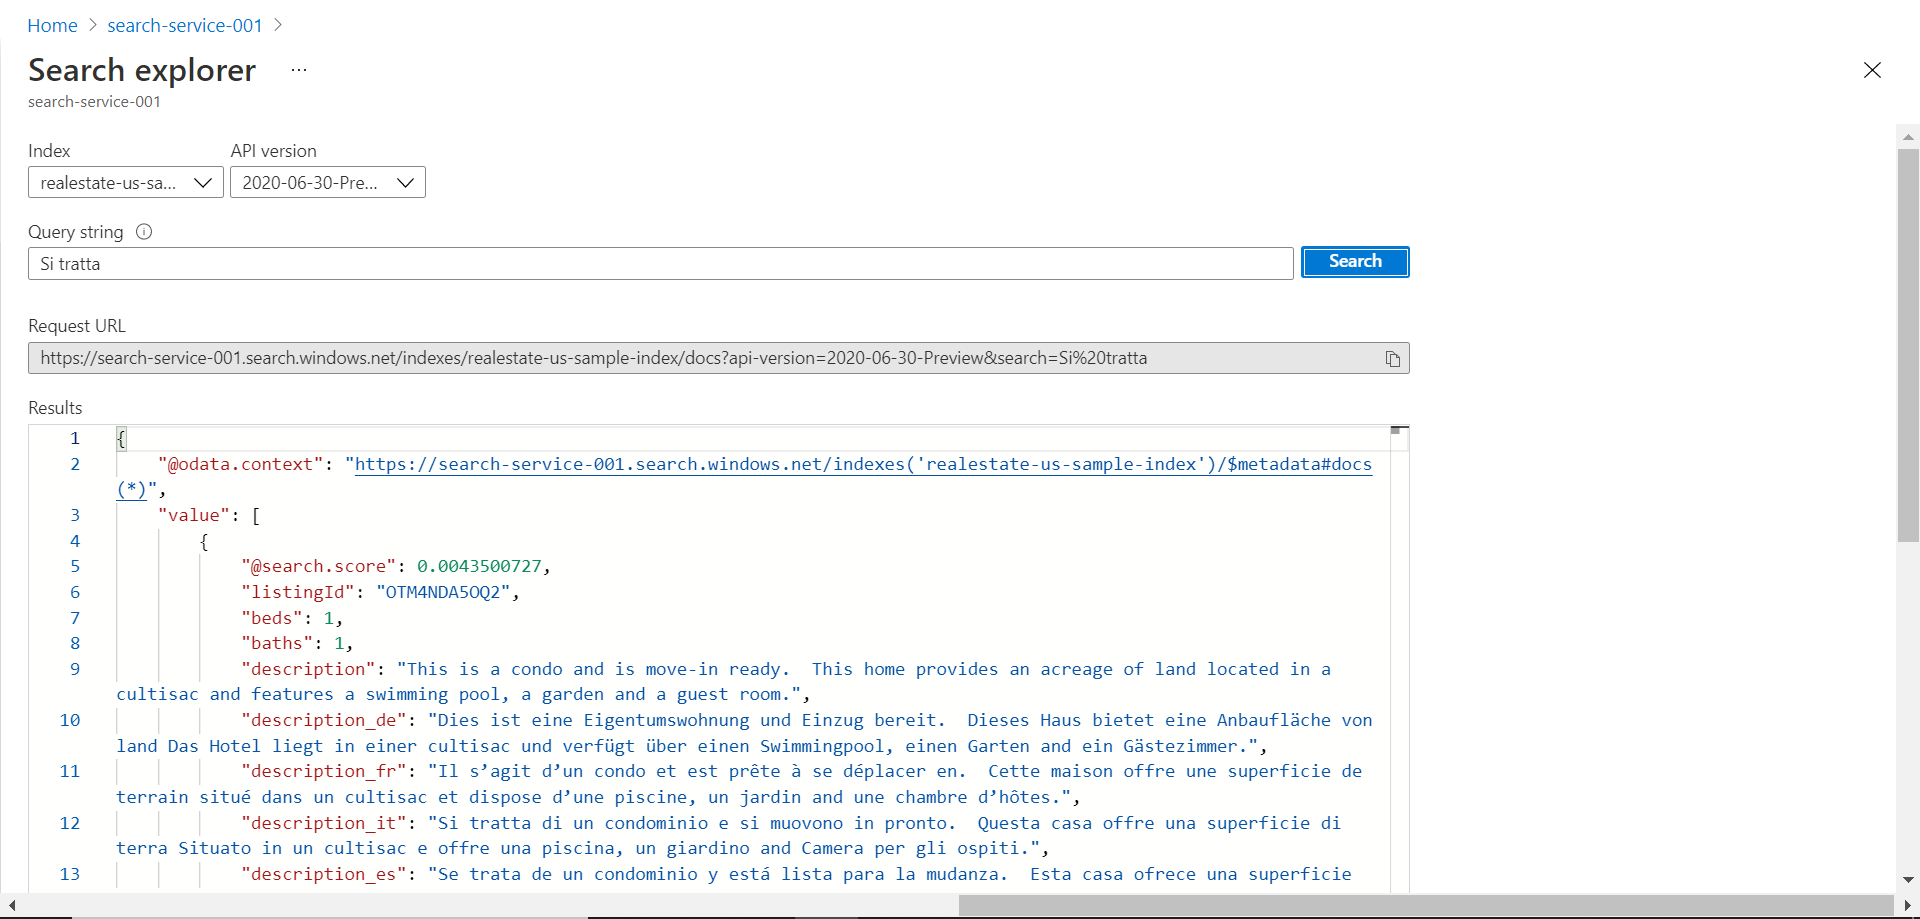Select the "description_it" key in results
The image size is (1920, 919).
pos(324,823)
